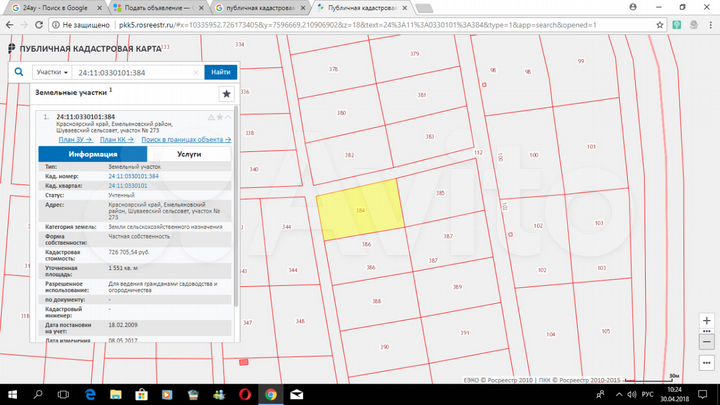Screen dimensions: 720x405
Task: Select the Информация tab
Action: click(x=87, y=155)
